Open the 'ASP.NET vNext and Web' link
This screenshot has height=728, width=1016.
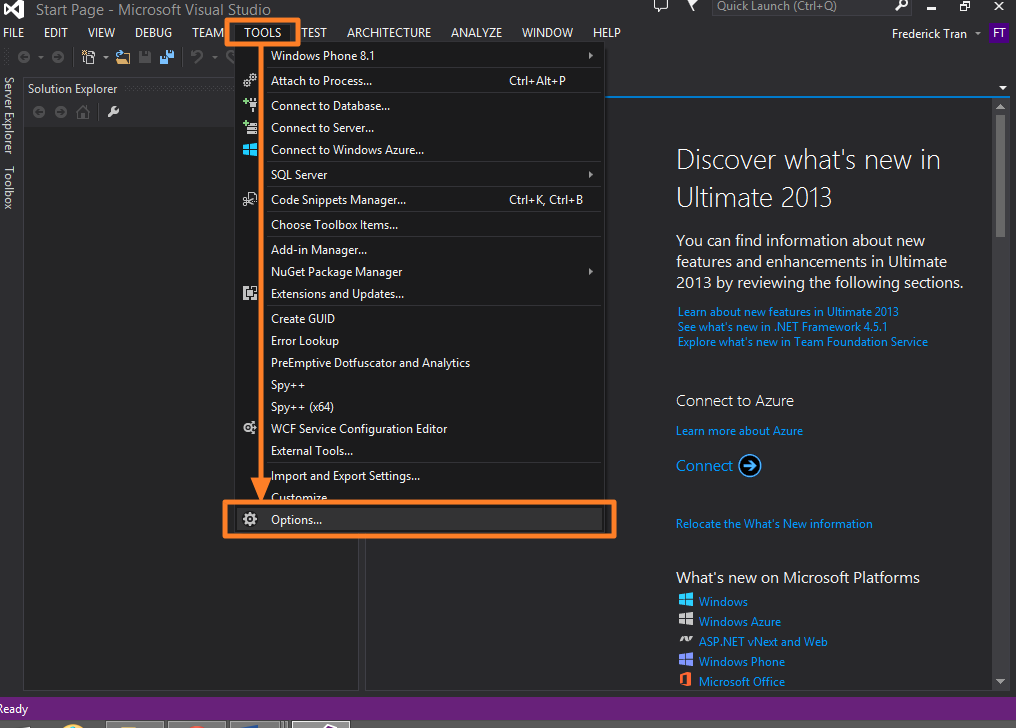pos(763,642)
